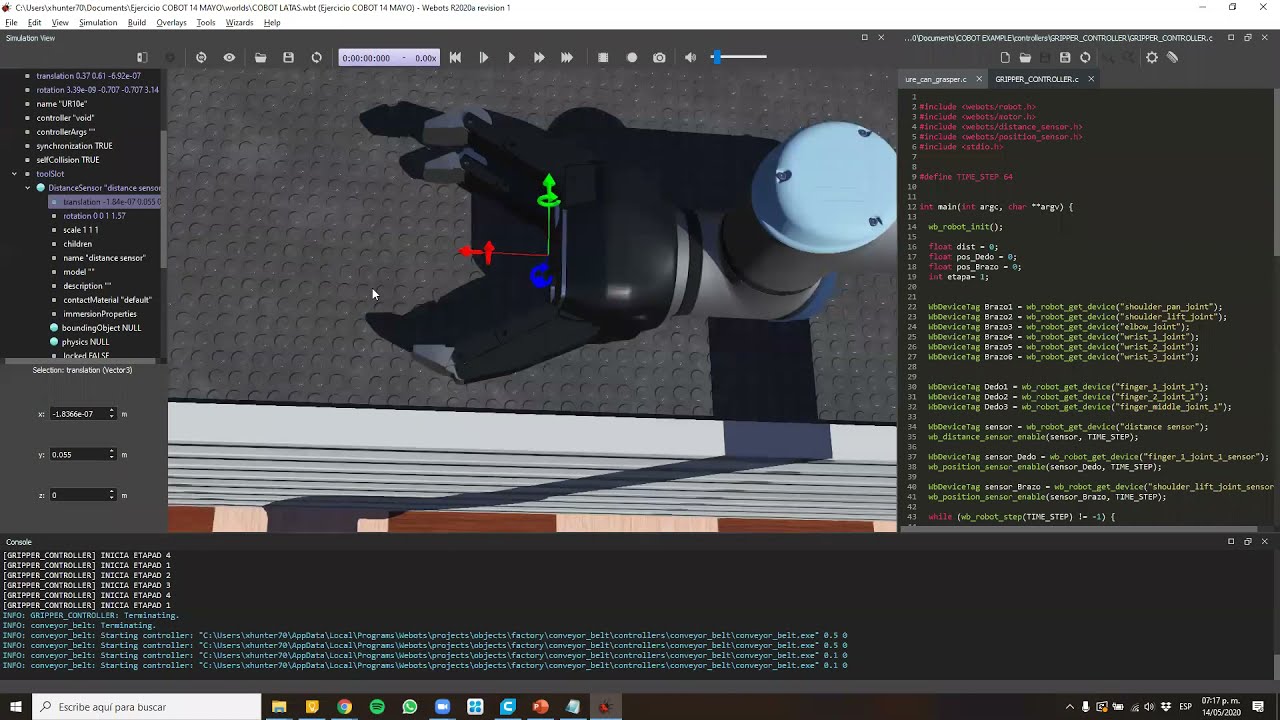Run the simulation in fast-forward mode

click(539, 58)
